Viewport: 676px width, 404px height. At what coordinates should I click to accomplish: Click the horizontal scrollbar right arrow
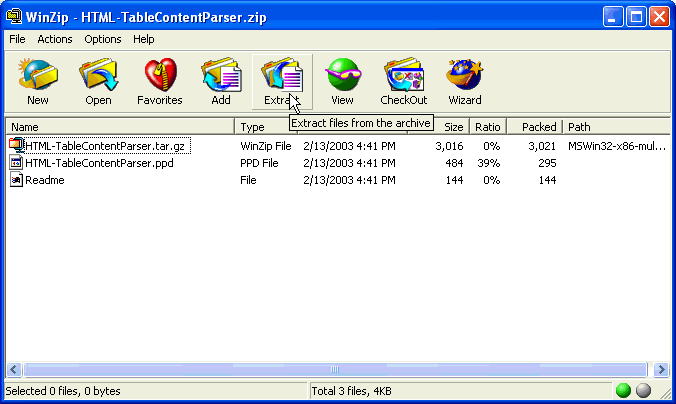[x=661, y=369]
